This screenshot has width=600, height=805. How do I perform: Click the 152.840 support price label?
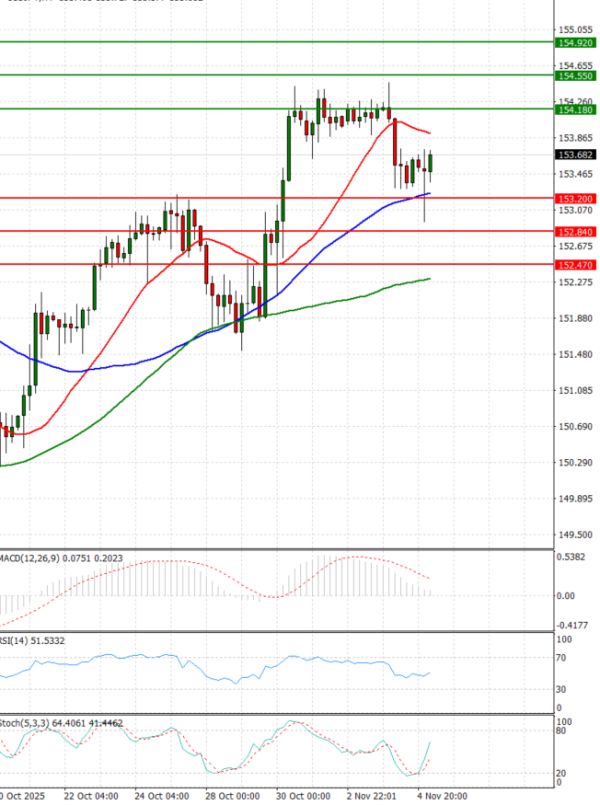pyautogui.click(x=575, y=232)
